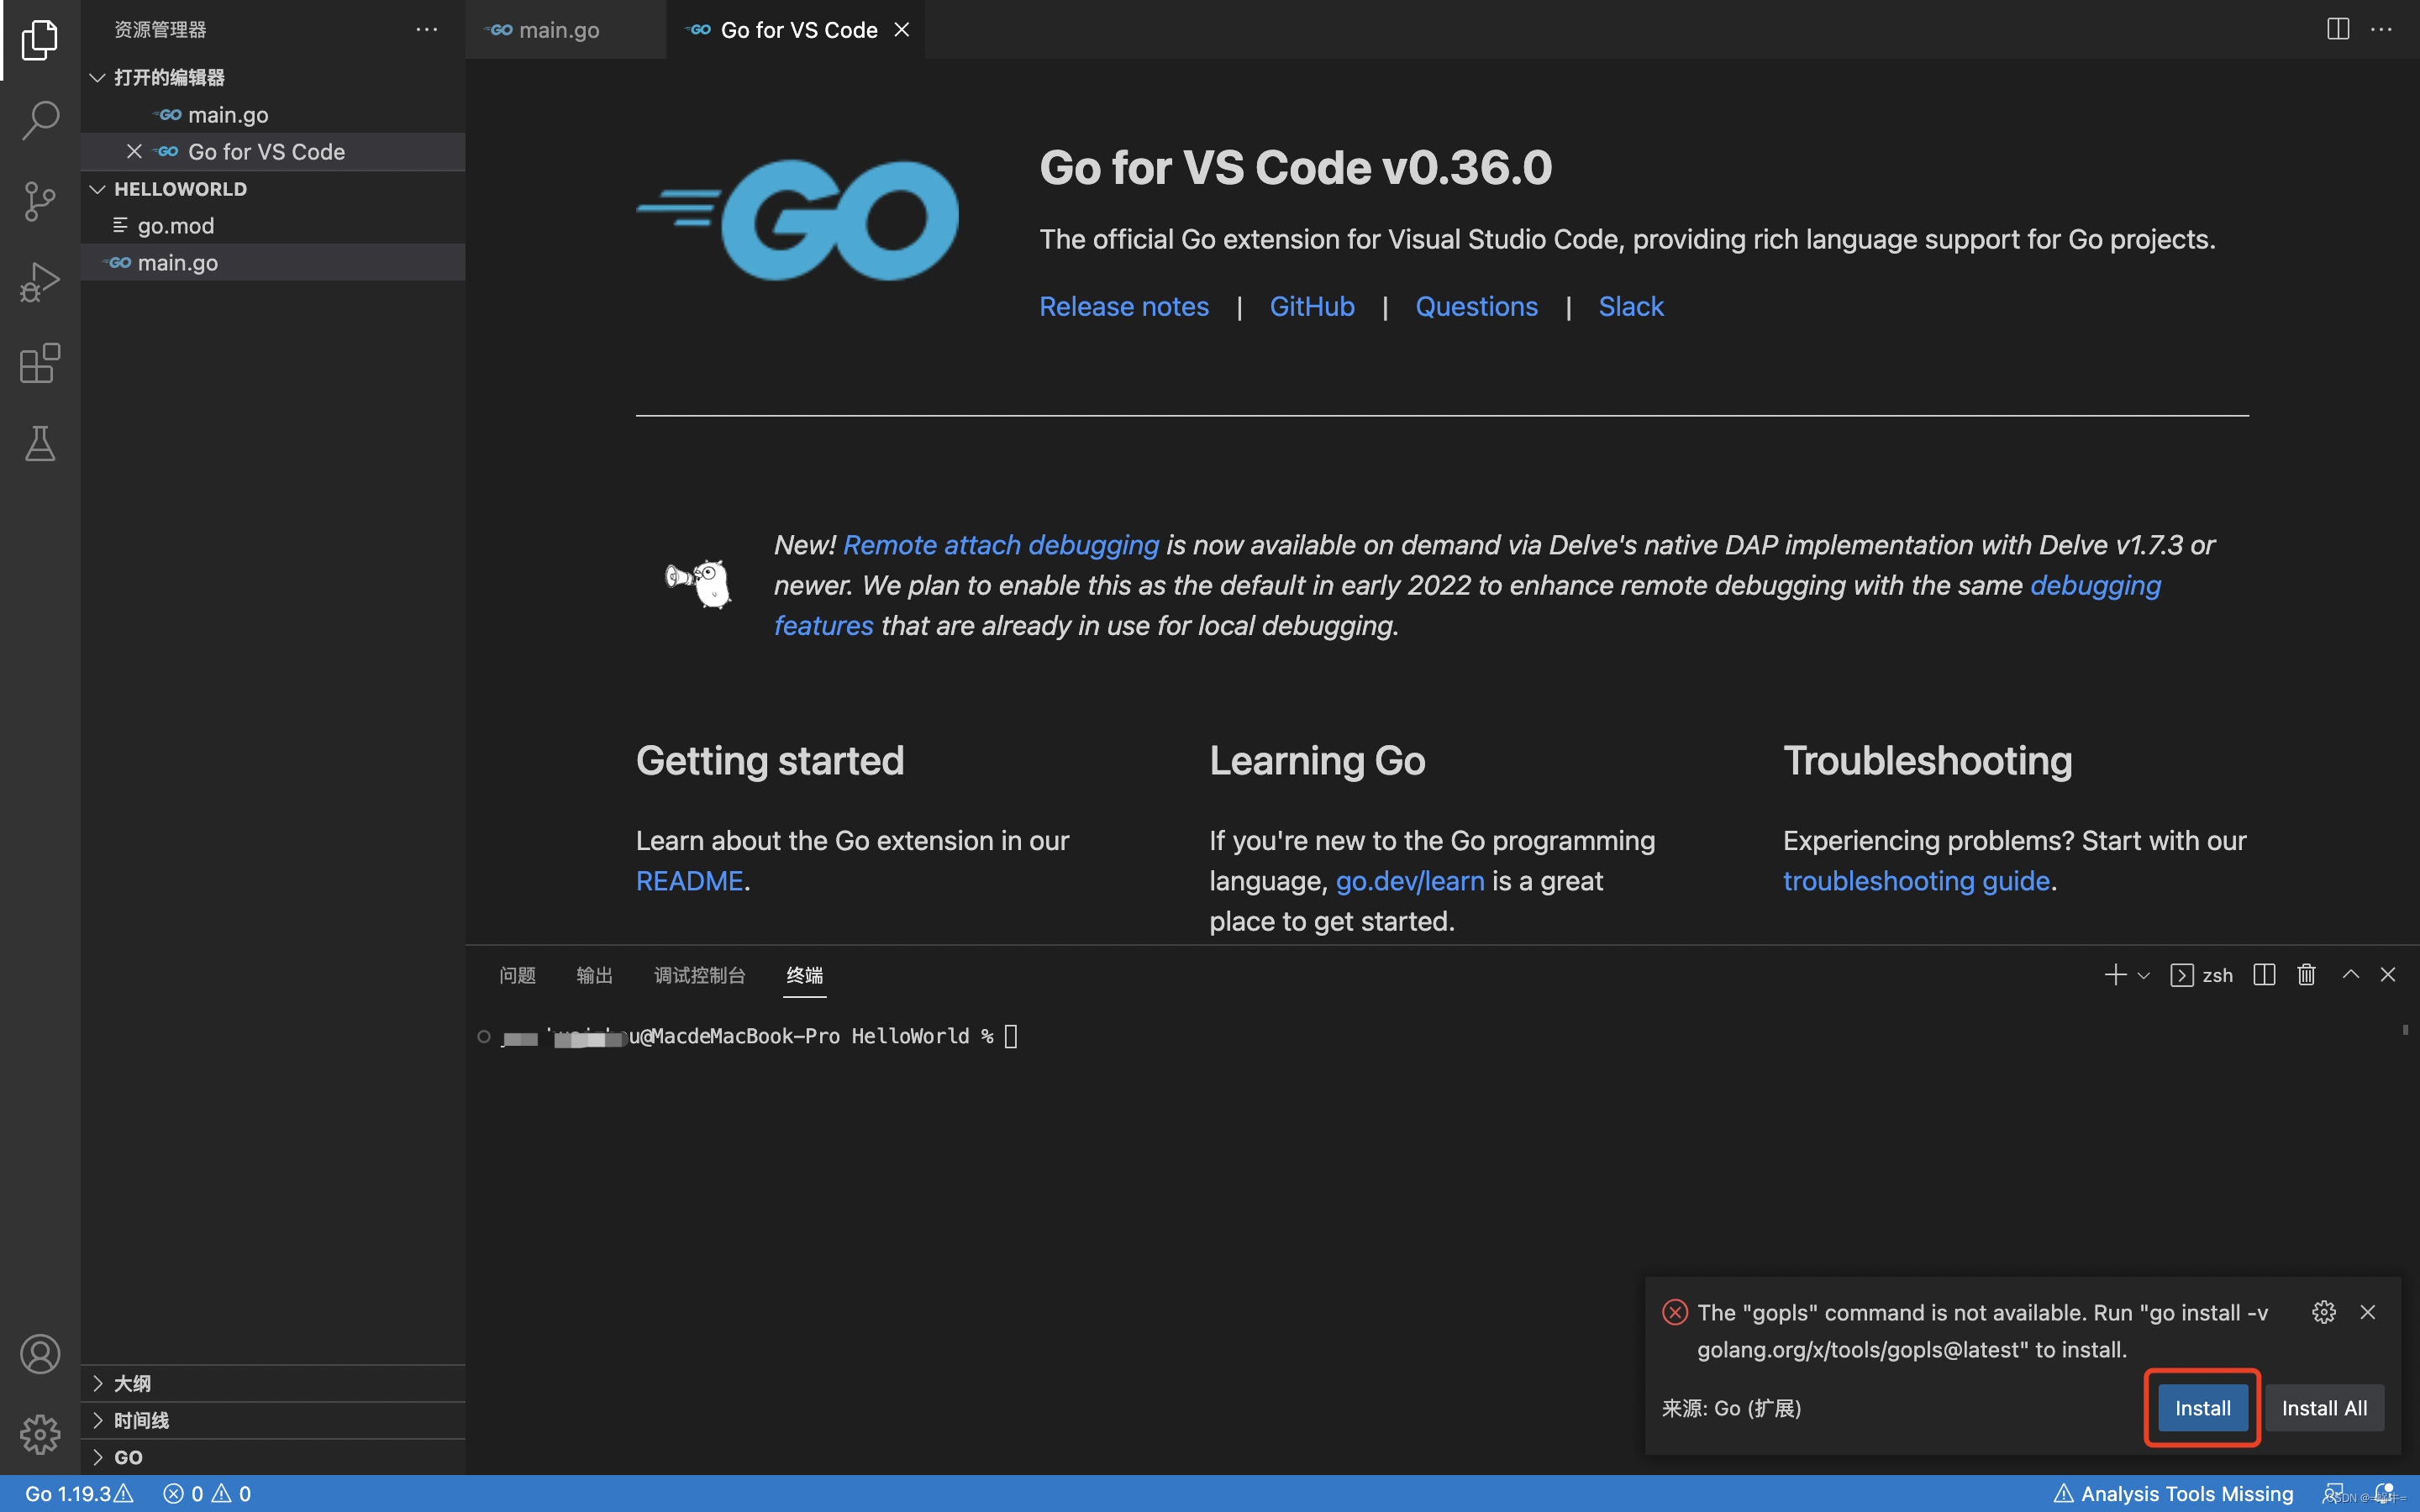2420x1512 pixels.
Task: Split the terminal panel
Action: pyautogui.click(x=2264, y=975)
